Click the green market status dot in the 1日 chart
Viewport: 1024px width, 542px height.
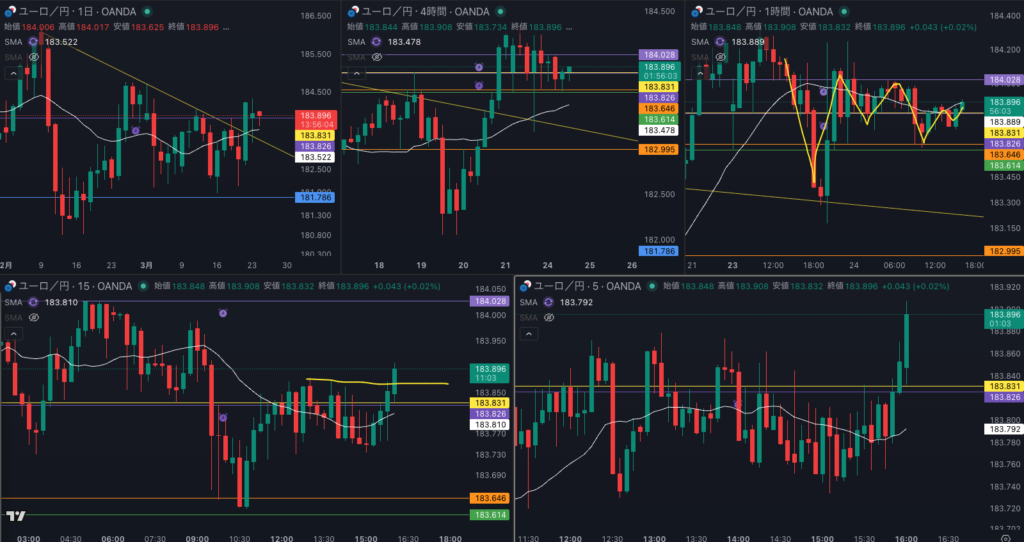tap(148, 12)
